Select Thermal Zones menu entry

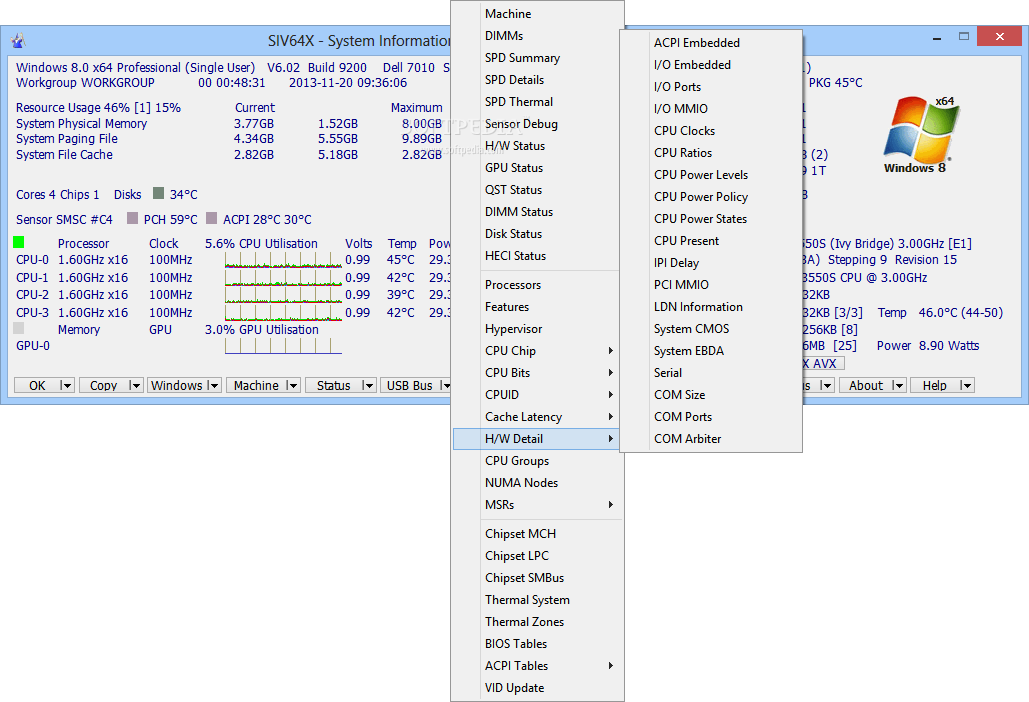537,621
